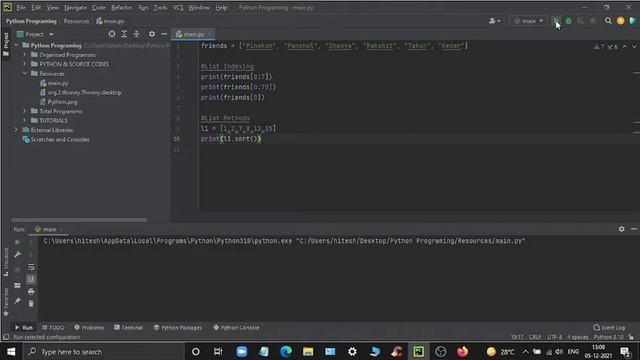640x360 pixels.
Task: Select Python.png in the project tree
Action: (59, 102)
